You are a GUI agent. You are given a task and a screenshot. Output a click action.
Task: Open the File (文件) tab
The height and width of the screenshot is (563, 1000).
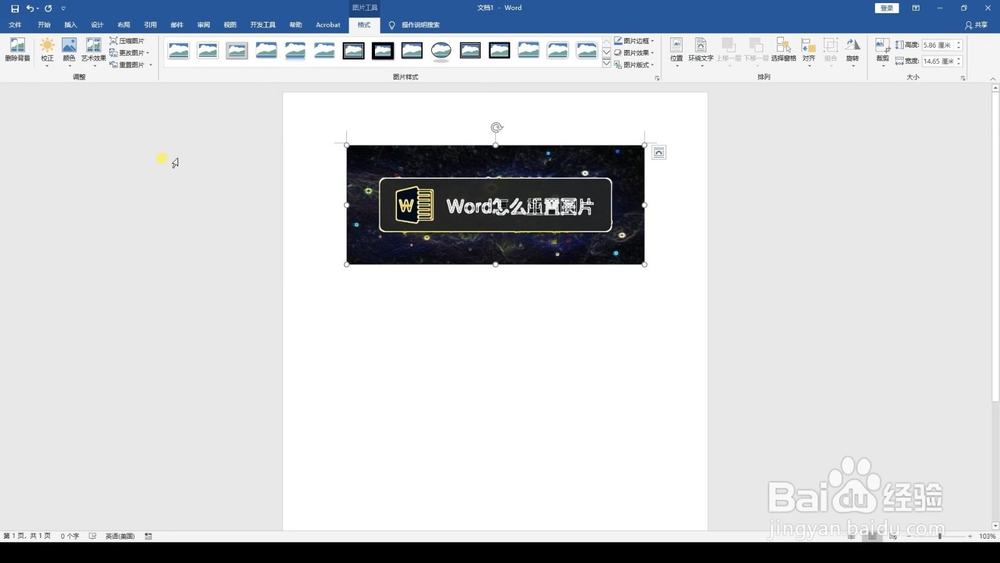15,25
